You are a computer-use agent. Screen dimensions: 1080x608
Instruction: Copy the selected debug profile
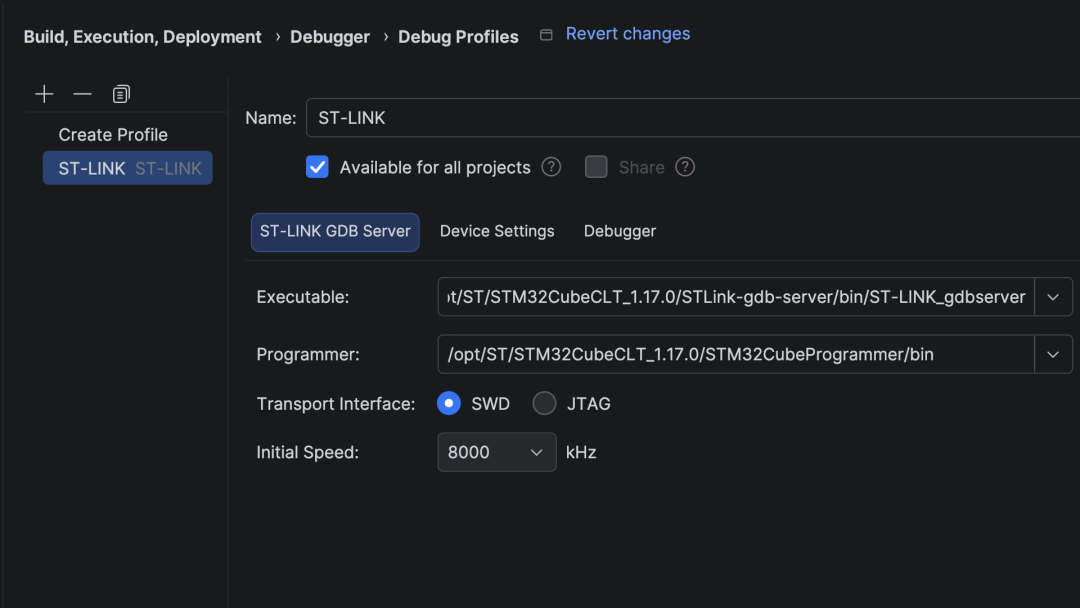(x=121, y=94)
